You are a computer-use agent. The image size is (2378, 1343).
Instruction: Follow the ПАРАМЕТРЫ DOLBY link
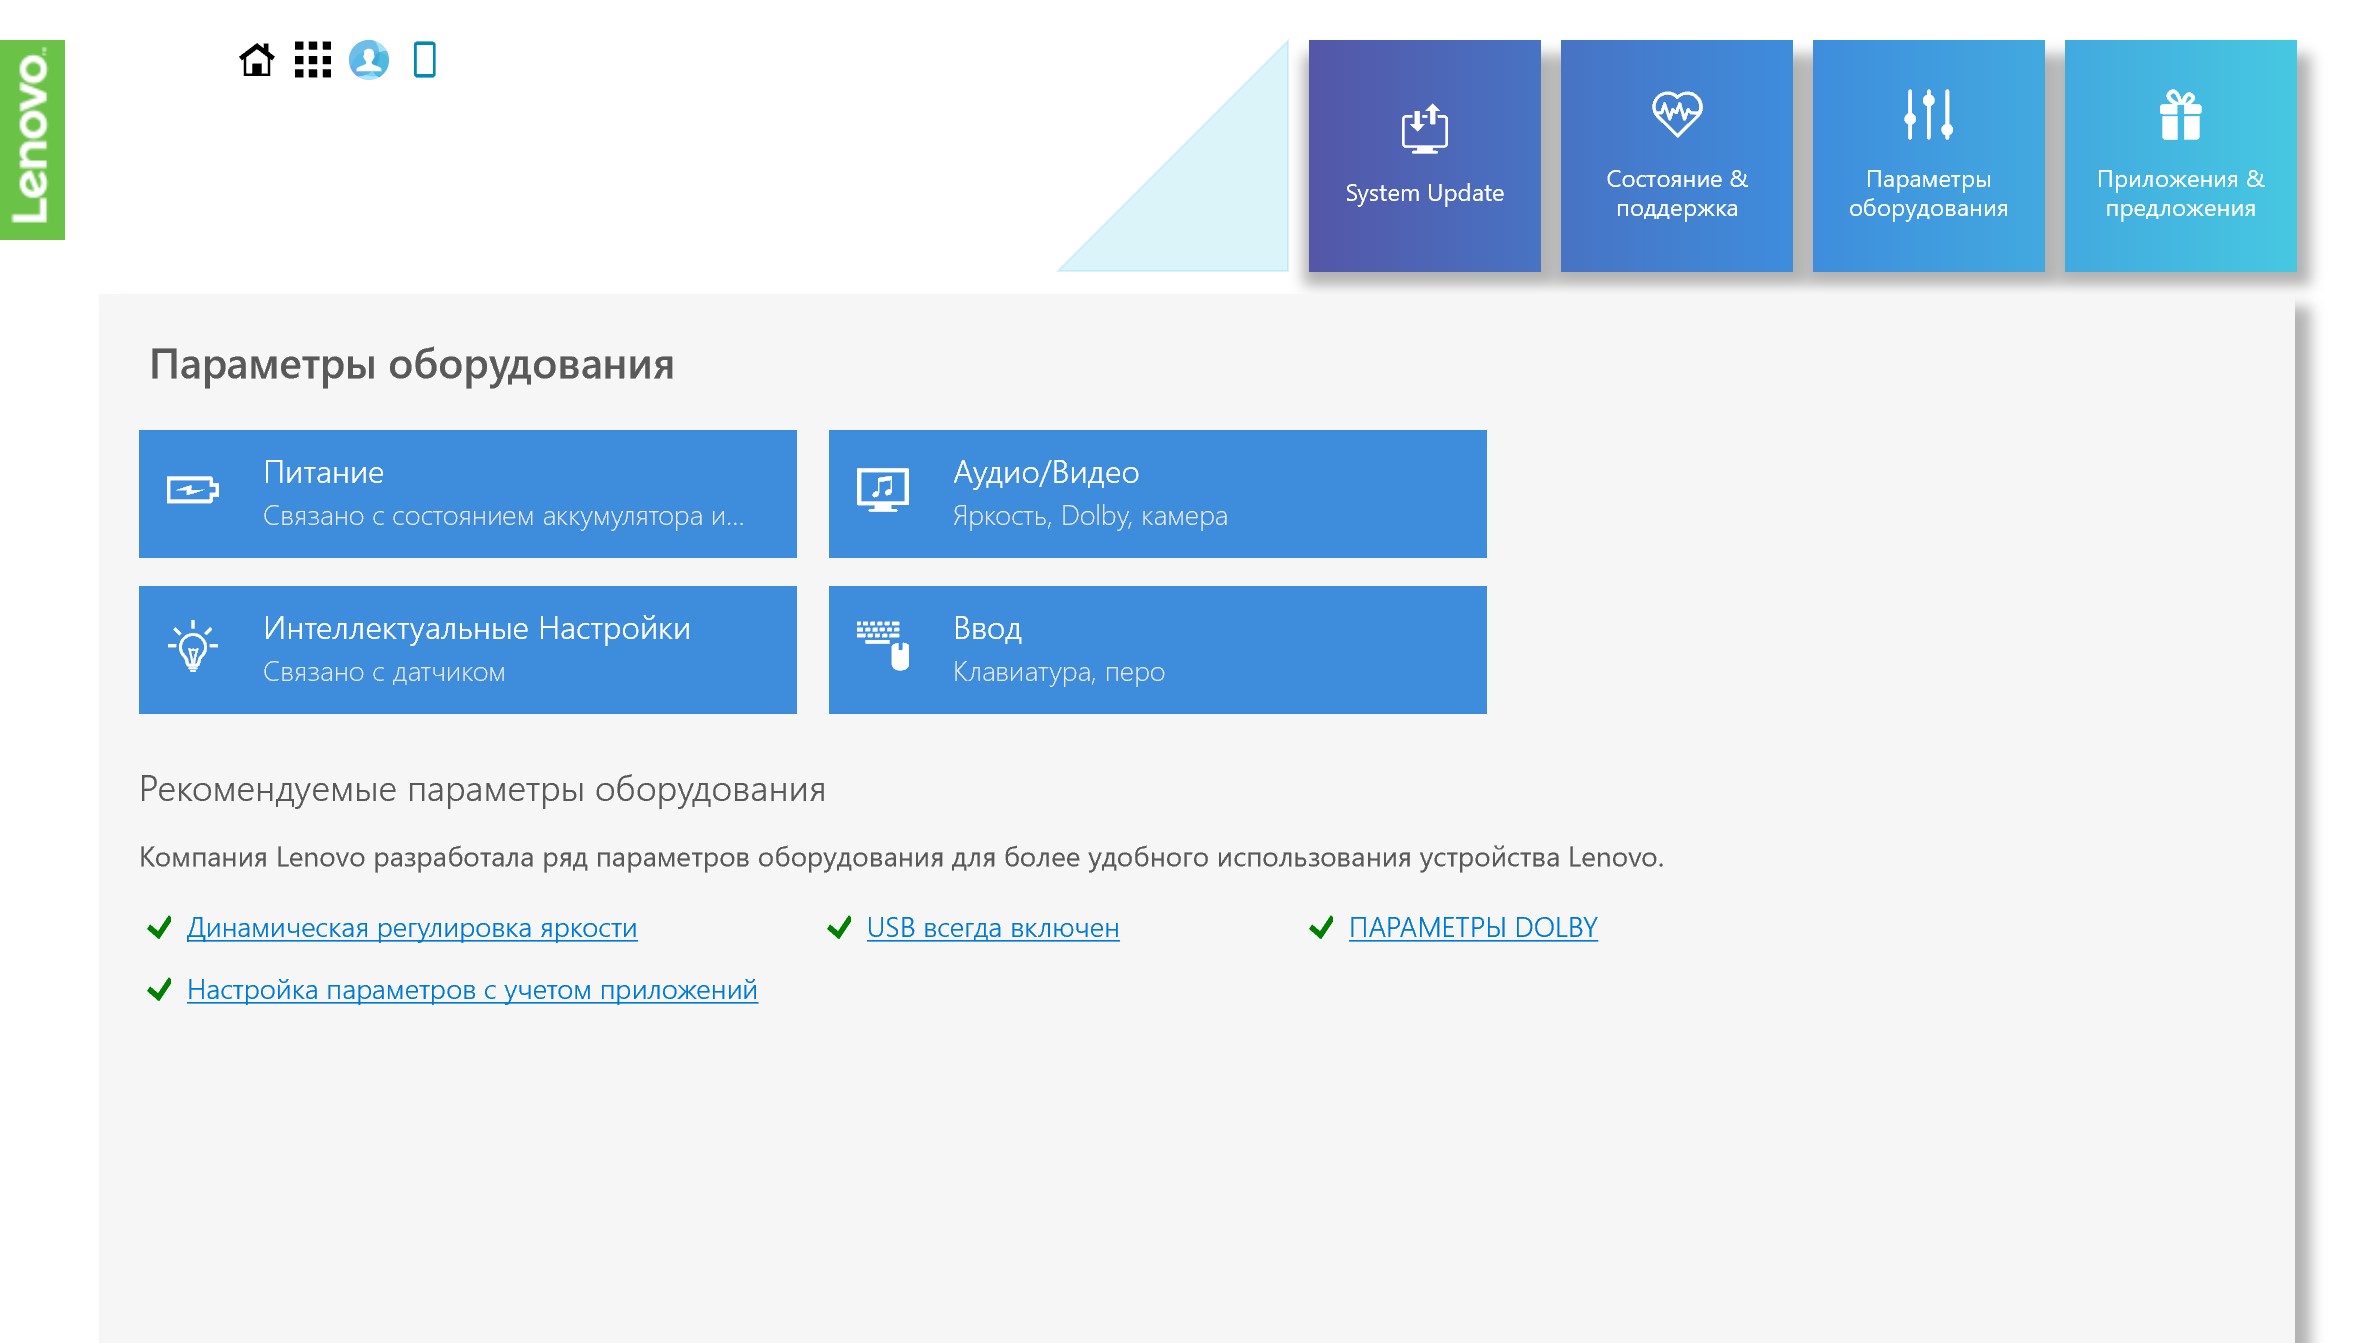coord(1473,928)
